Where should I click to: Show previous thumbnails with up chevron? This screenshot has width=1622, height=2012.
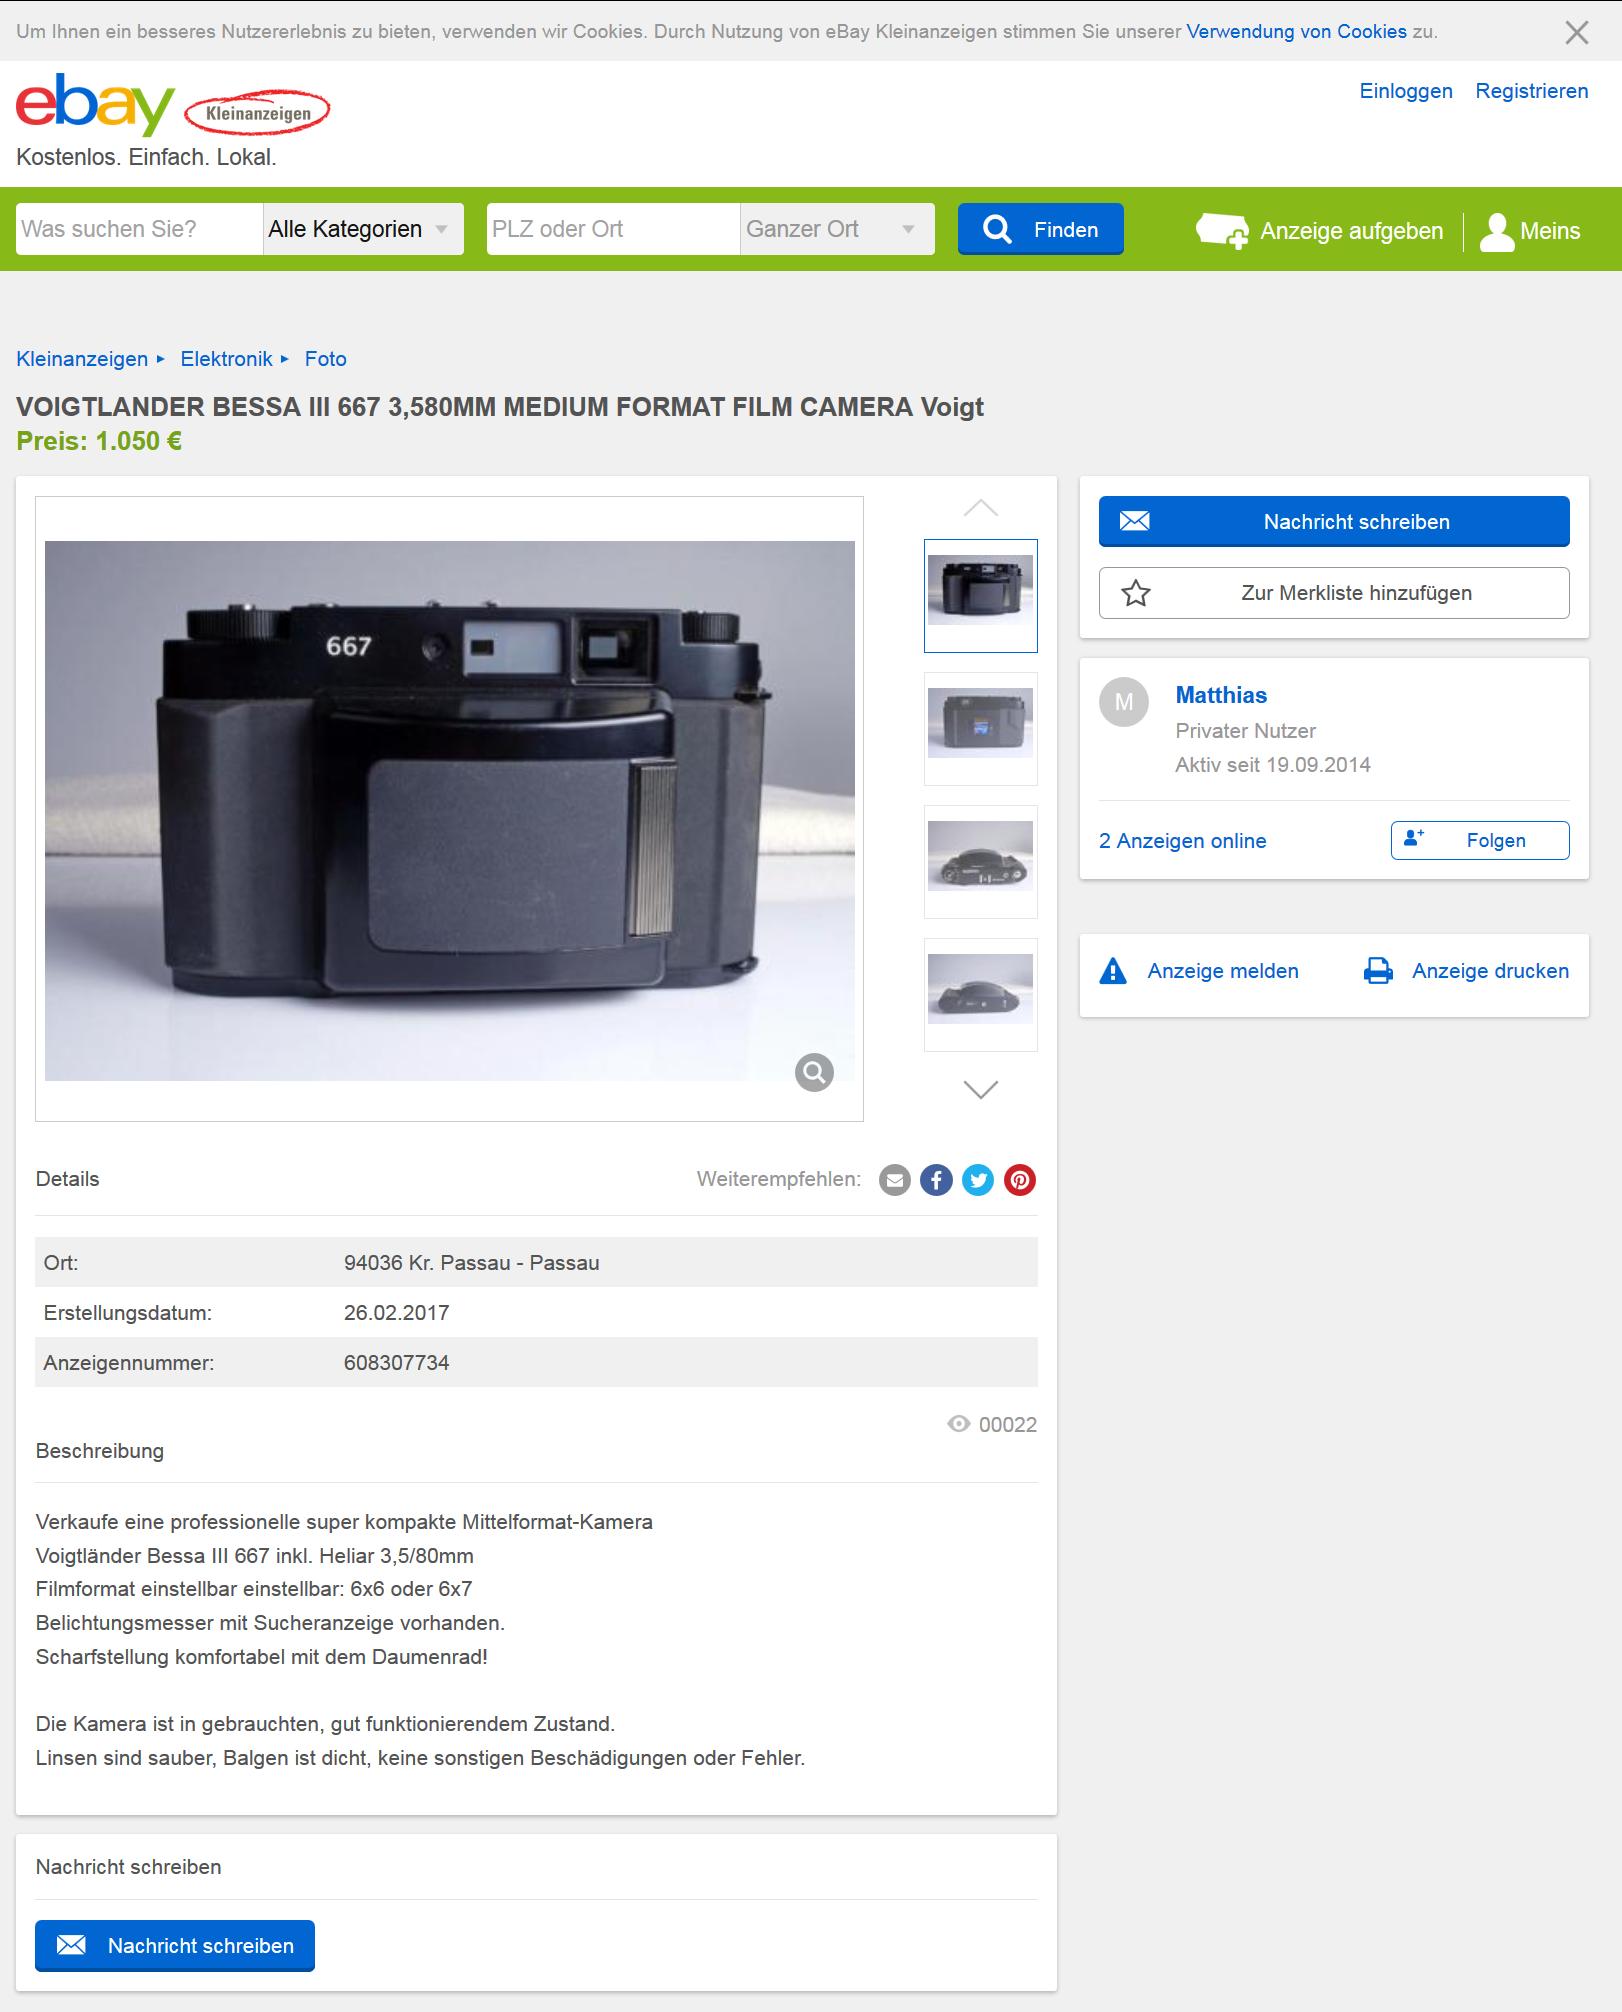[981, 508]
